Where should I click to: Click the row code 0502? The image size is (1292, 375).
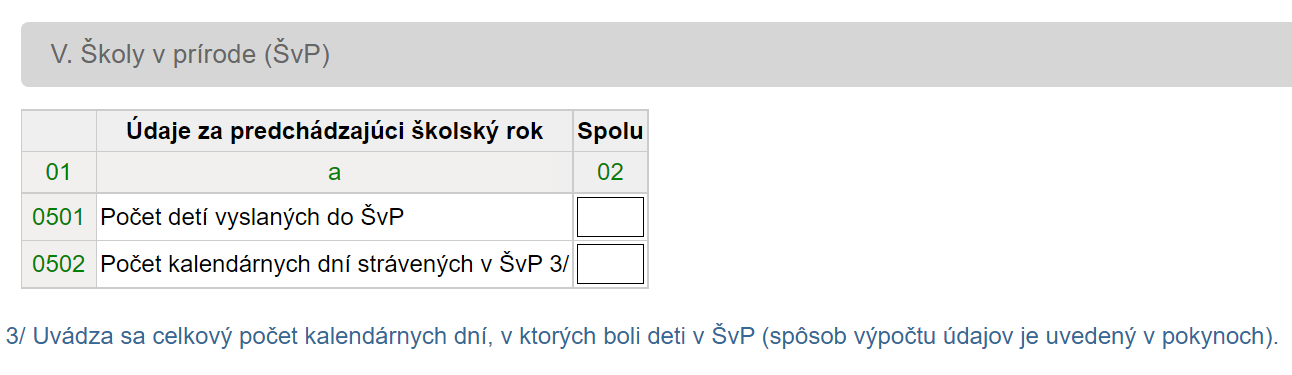[59, 265]
